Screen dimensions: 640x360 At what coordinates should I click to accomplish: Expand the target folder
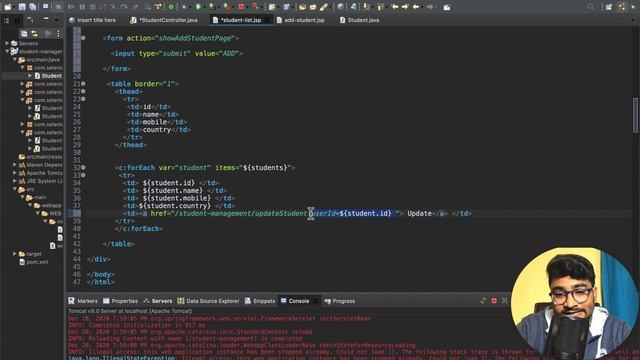pyautogui.click(x=15, y=254)
